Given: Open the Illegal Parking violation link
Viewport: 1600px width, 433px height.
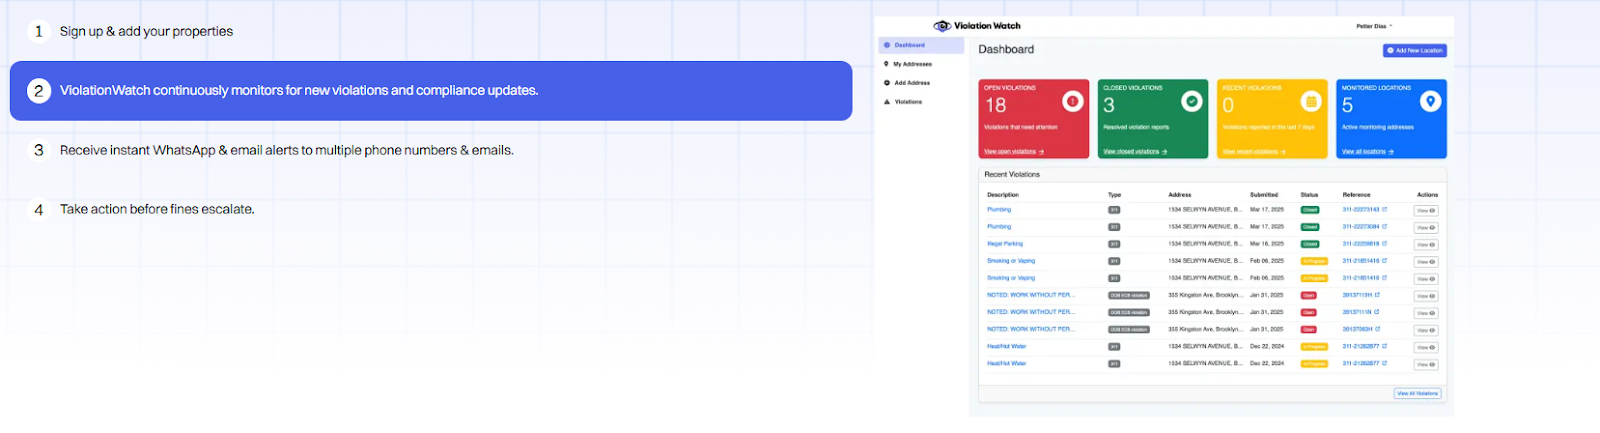Looking at the screenshot, I should coord(1005,244).
